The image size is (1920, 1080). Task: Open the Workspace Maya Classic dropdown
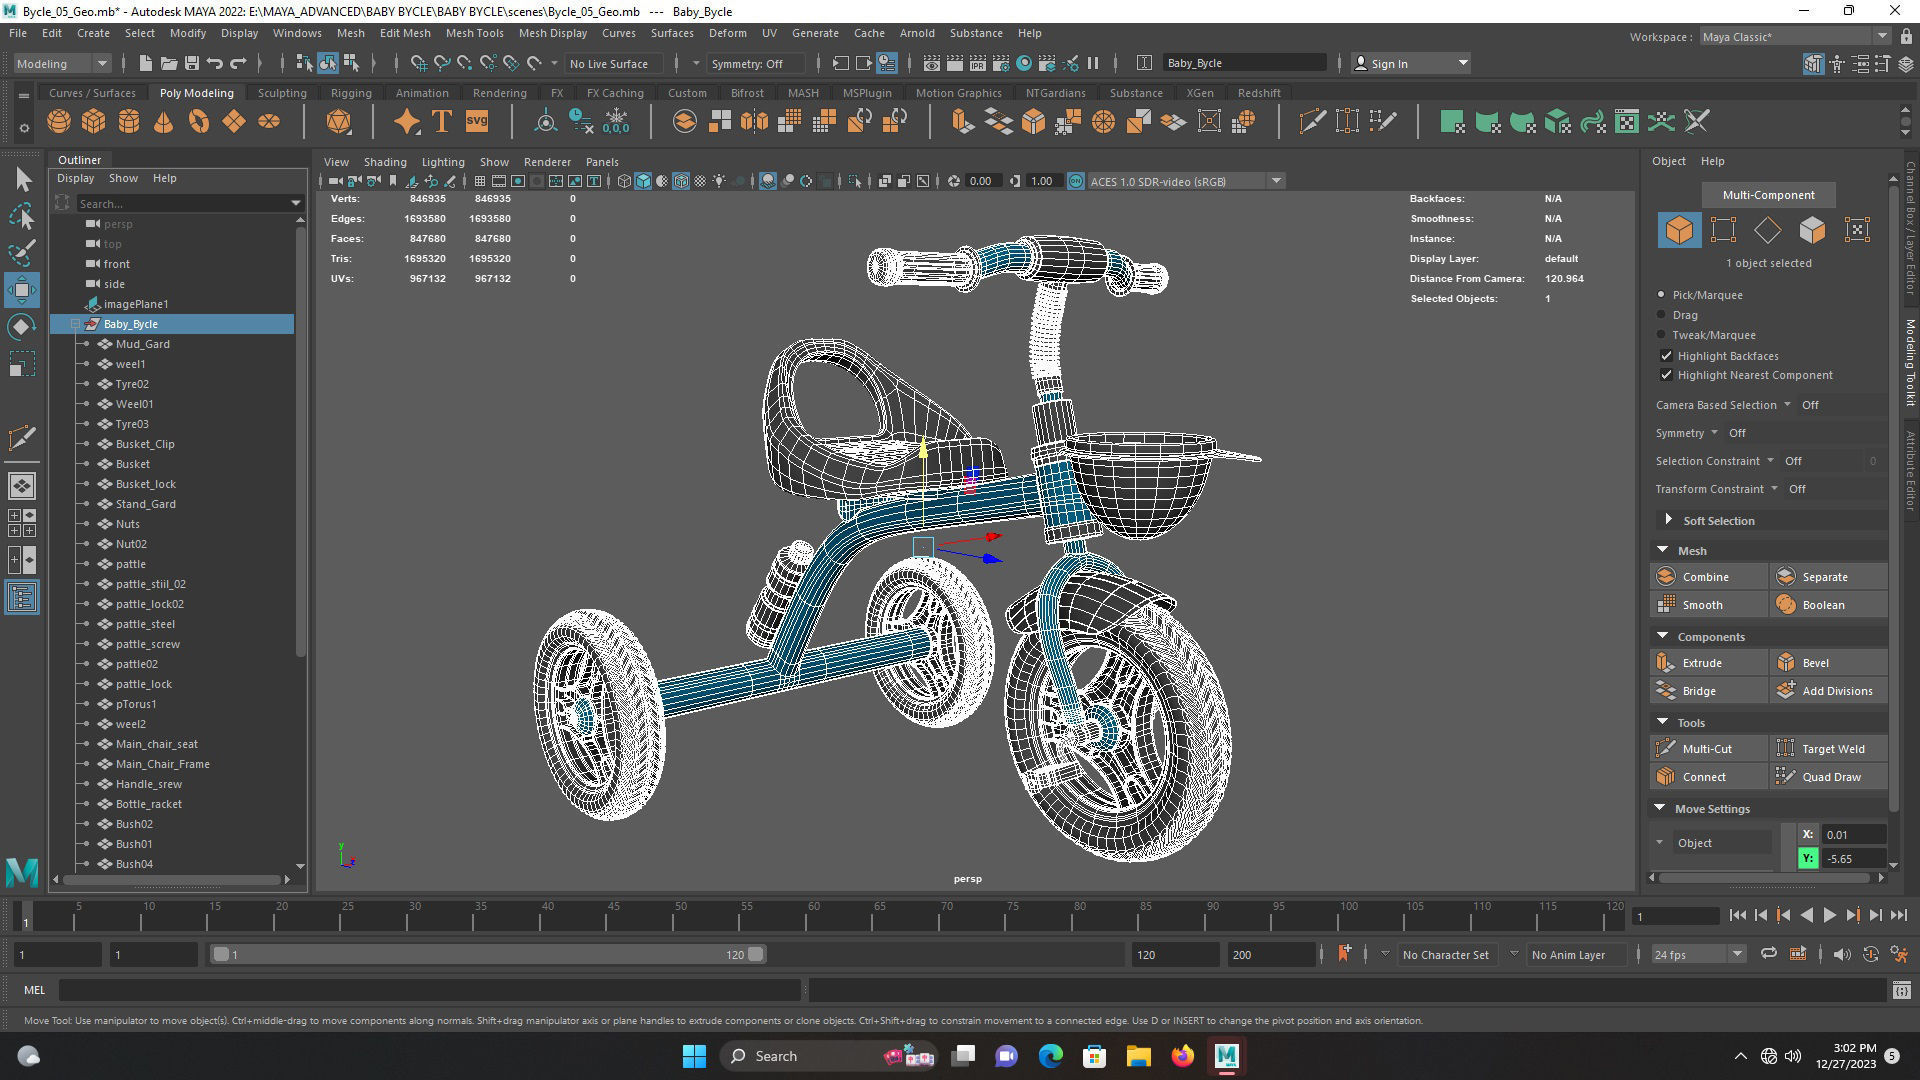click(1795, 37)
